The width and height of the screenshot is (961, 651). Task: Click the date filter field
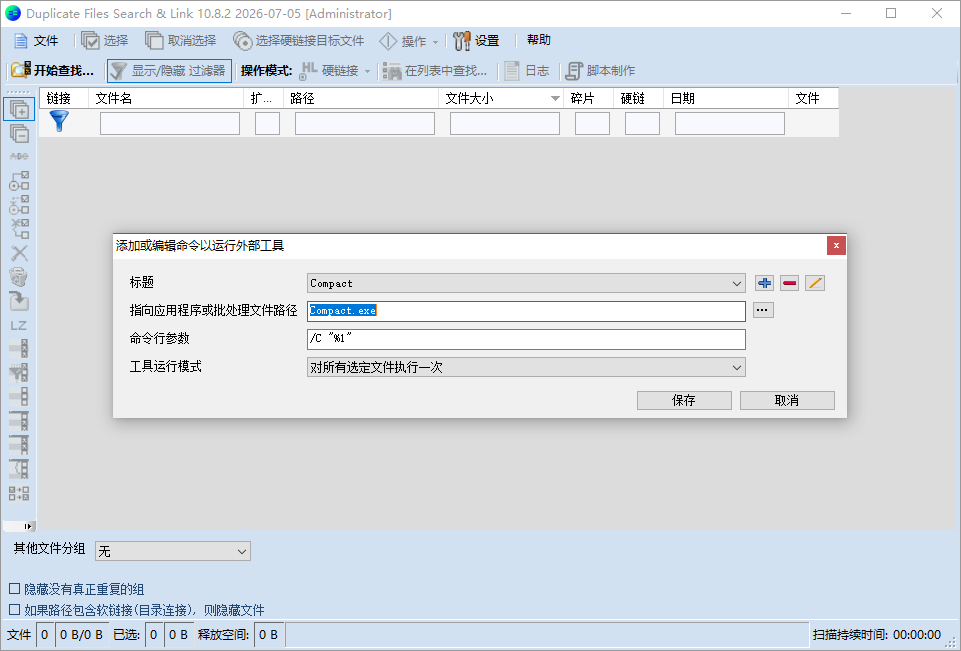[730, 123]
